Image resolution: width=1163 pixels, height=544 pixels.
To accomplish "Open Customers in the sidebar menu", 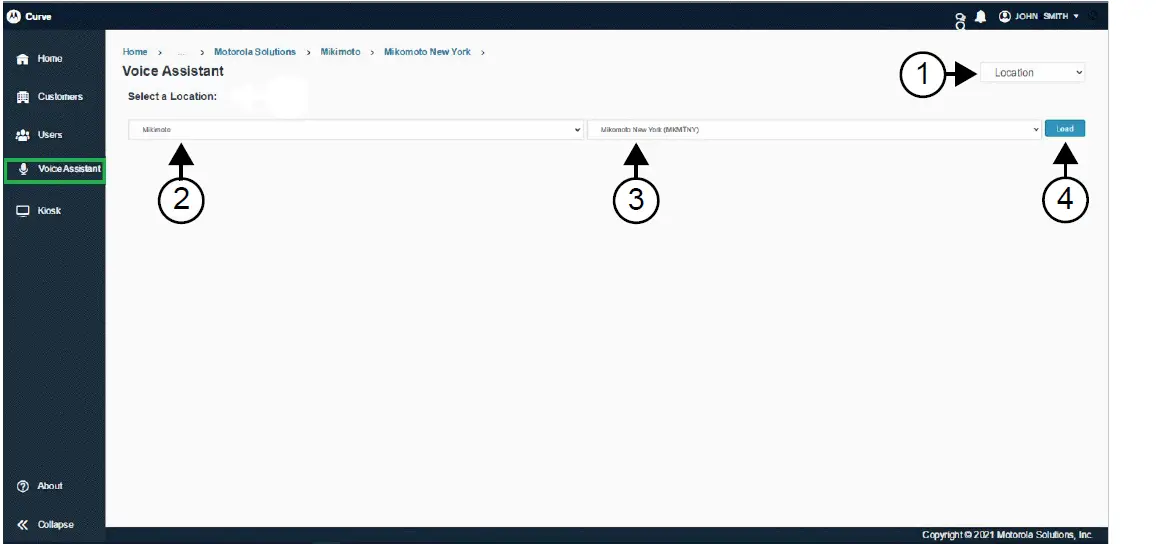I will (x=60, y=97).
